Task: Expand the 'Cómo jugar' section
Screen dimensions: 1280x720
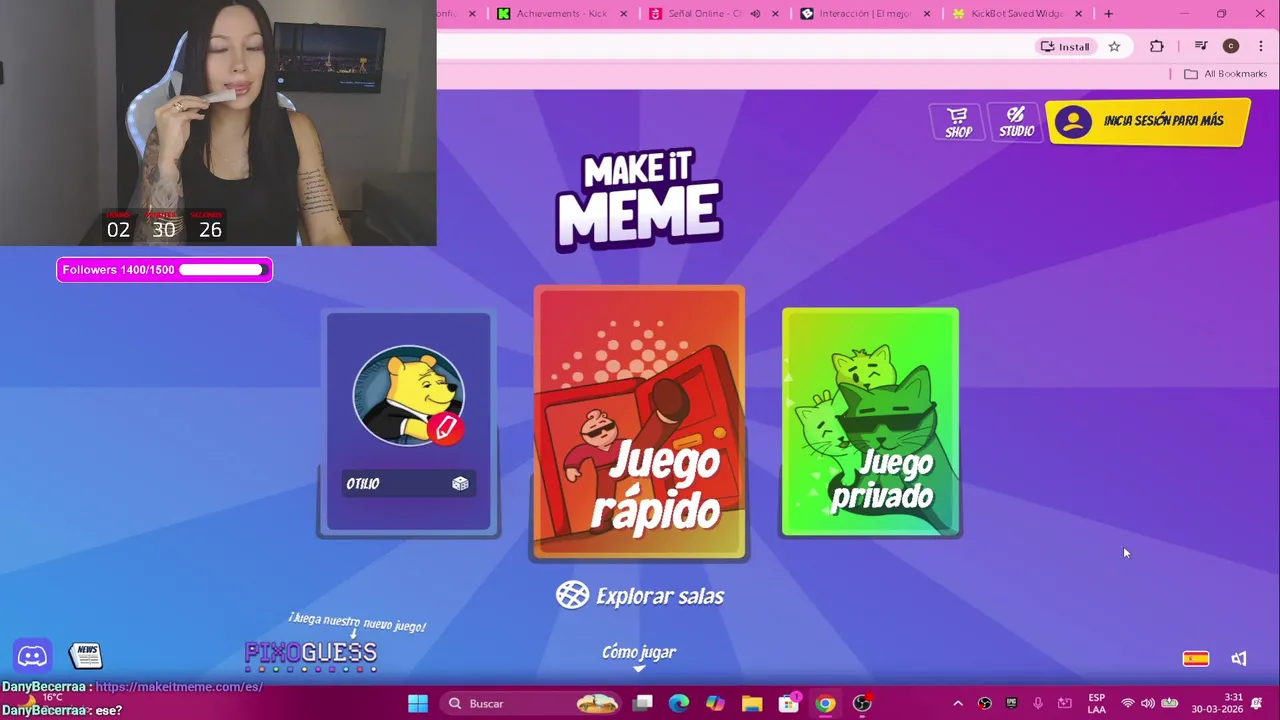Action: pos(639,654)
